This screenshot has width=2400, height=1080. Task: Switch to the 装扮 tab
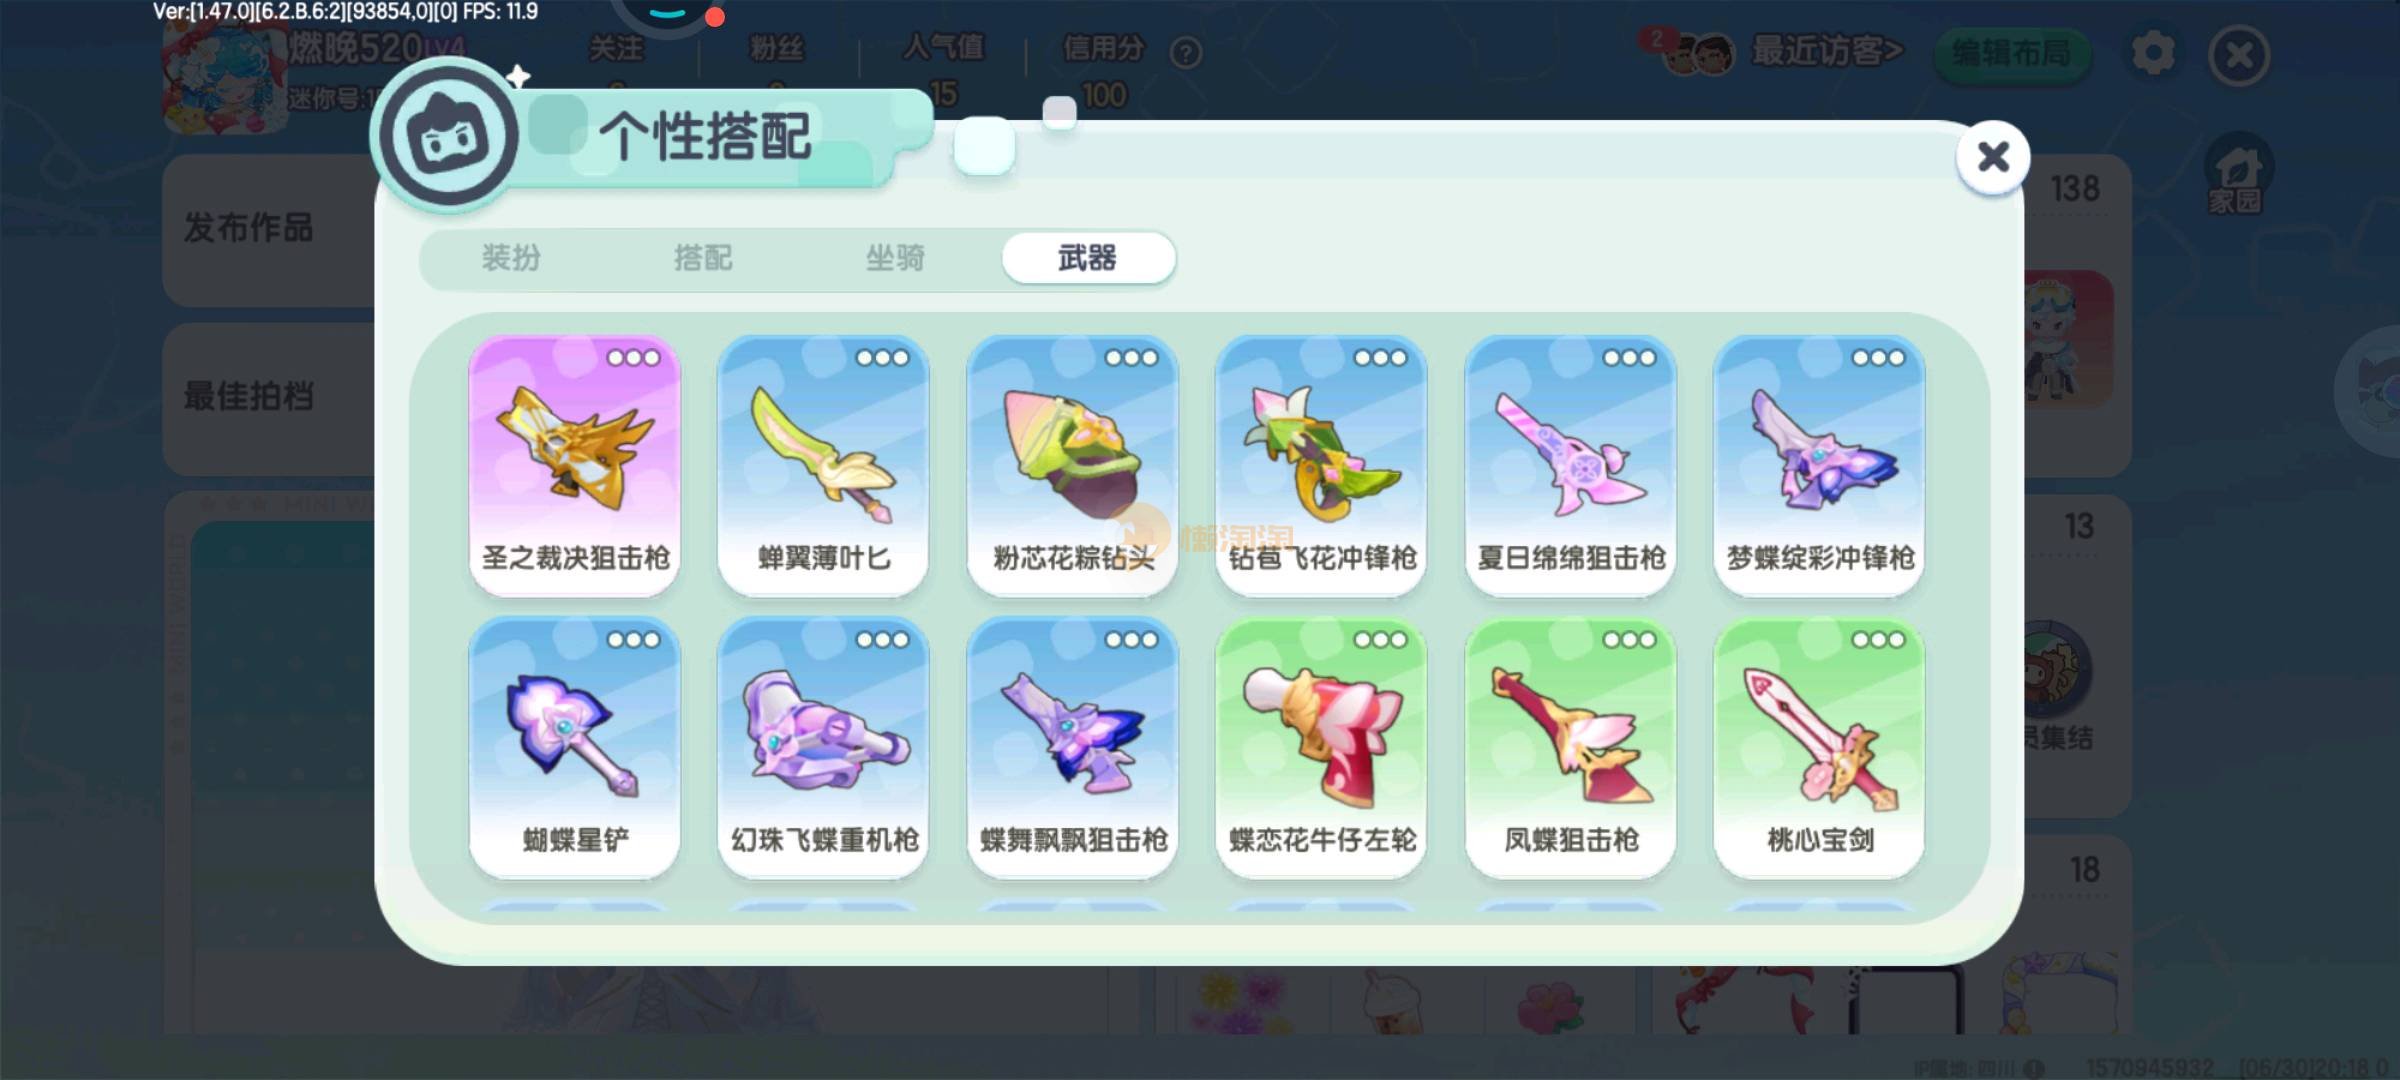[x=511, y=258]
